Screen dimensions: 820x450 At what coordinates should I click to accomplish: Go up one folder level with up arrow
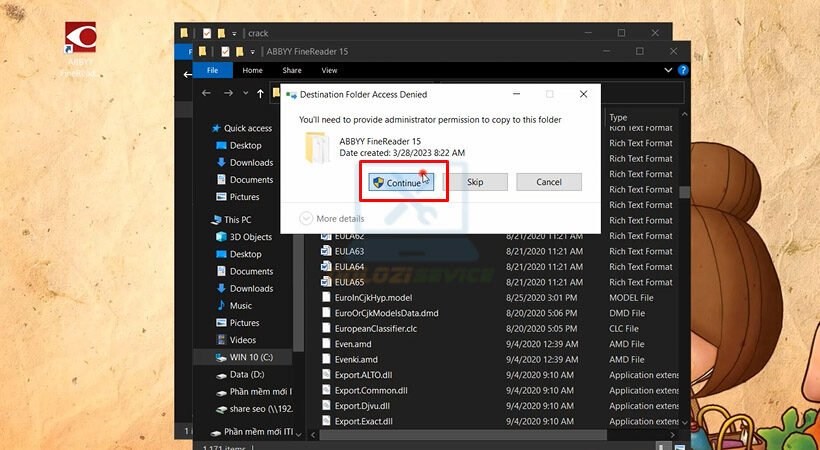(x=261, y=93)
